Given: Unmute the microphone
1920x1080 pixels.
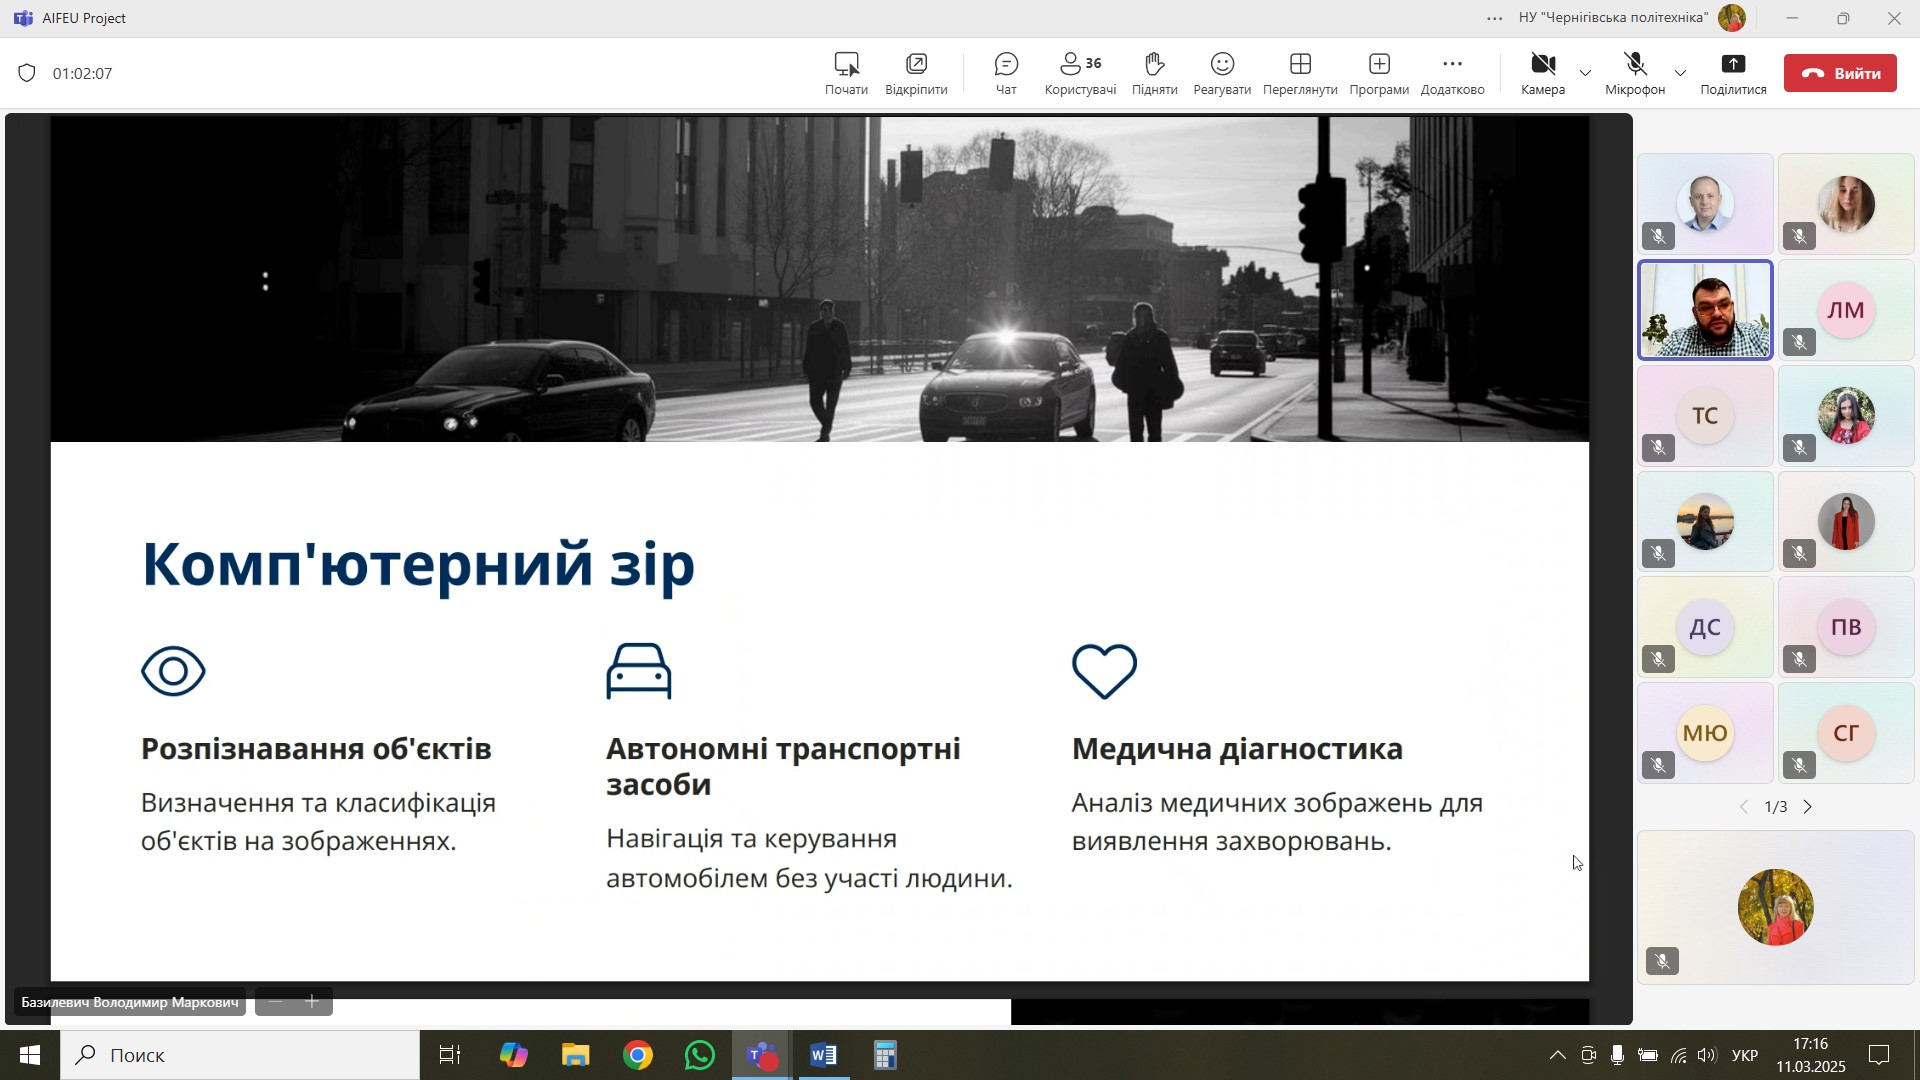Looking at the screenshot, I should click(1635, 73).
